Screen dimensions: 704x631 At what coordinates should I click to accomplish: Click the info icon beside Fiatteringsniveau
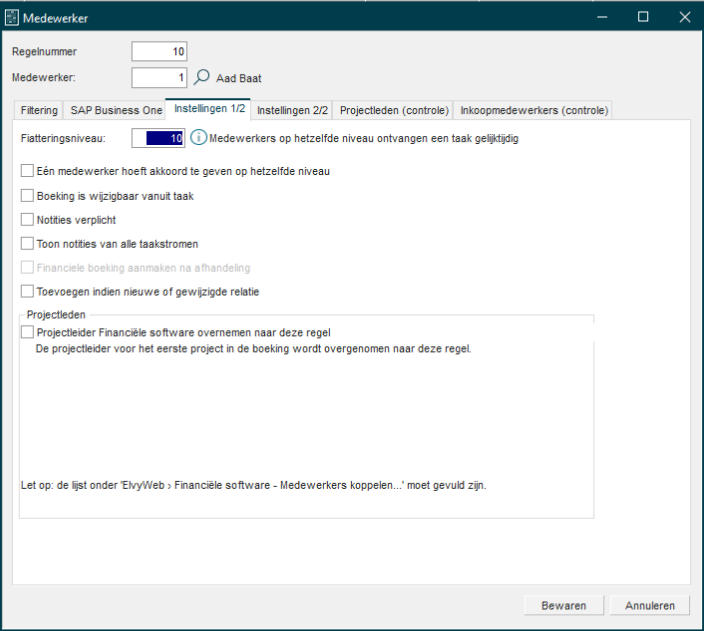click(199, 138)
